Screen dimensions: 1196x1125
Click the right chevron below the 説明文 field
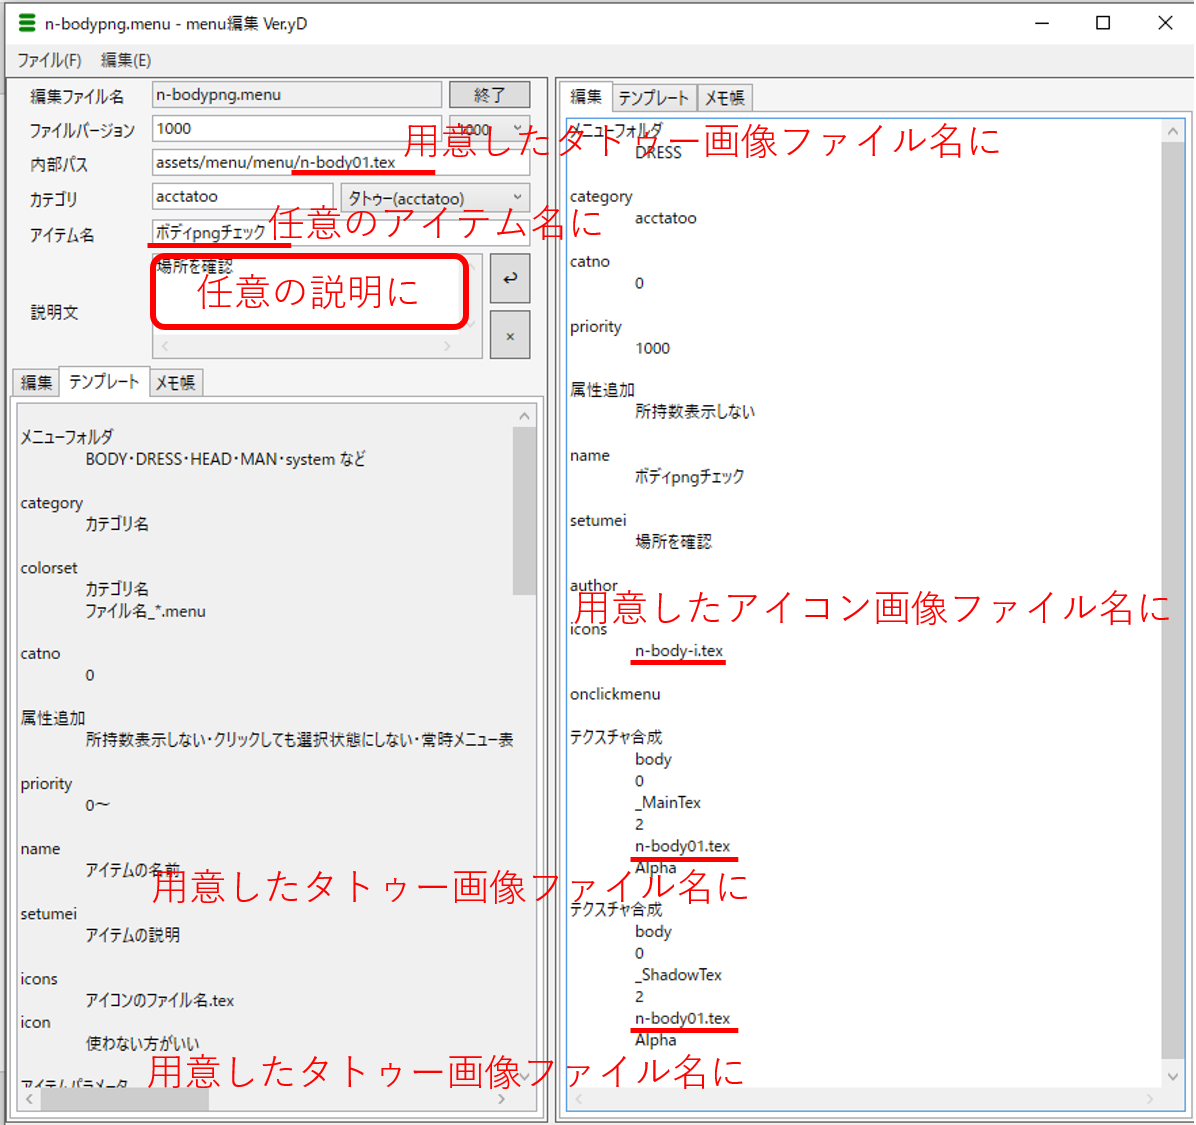point(447,345)
